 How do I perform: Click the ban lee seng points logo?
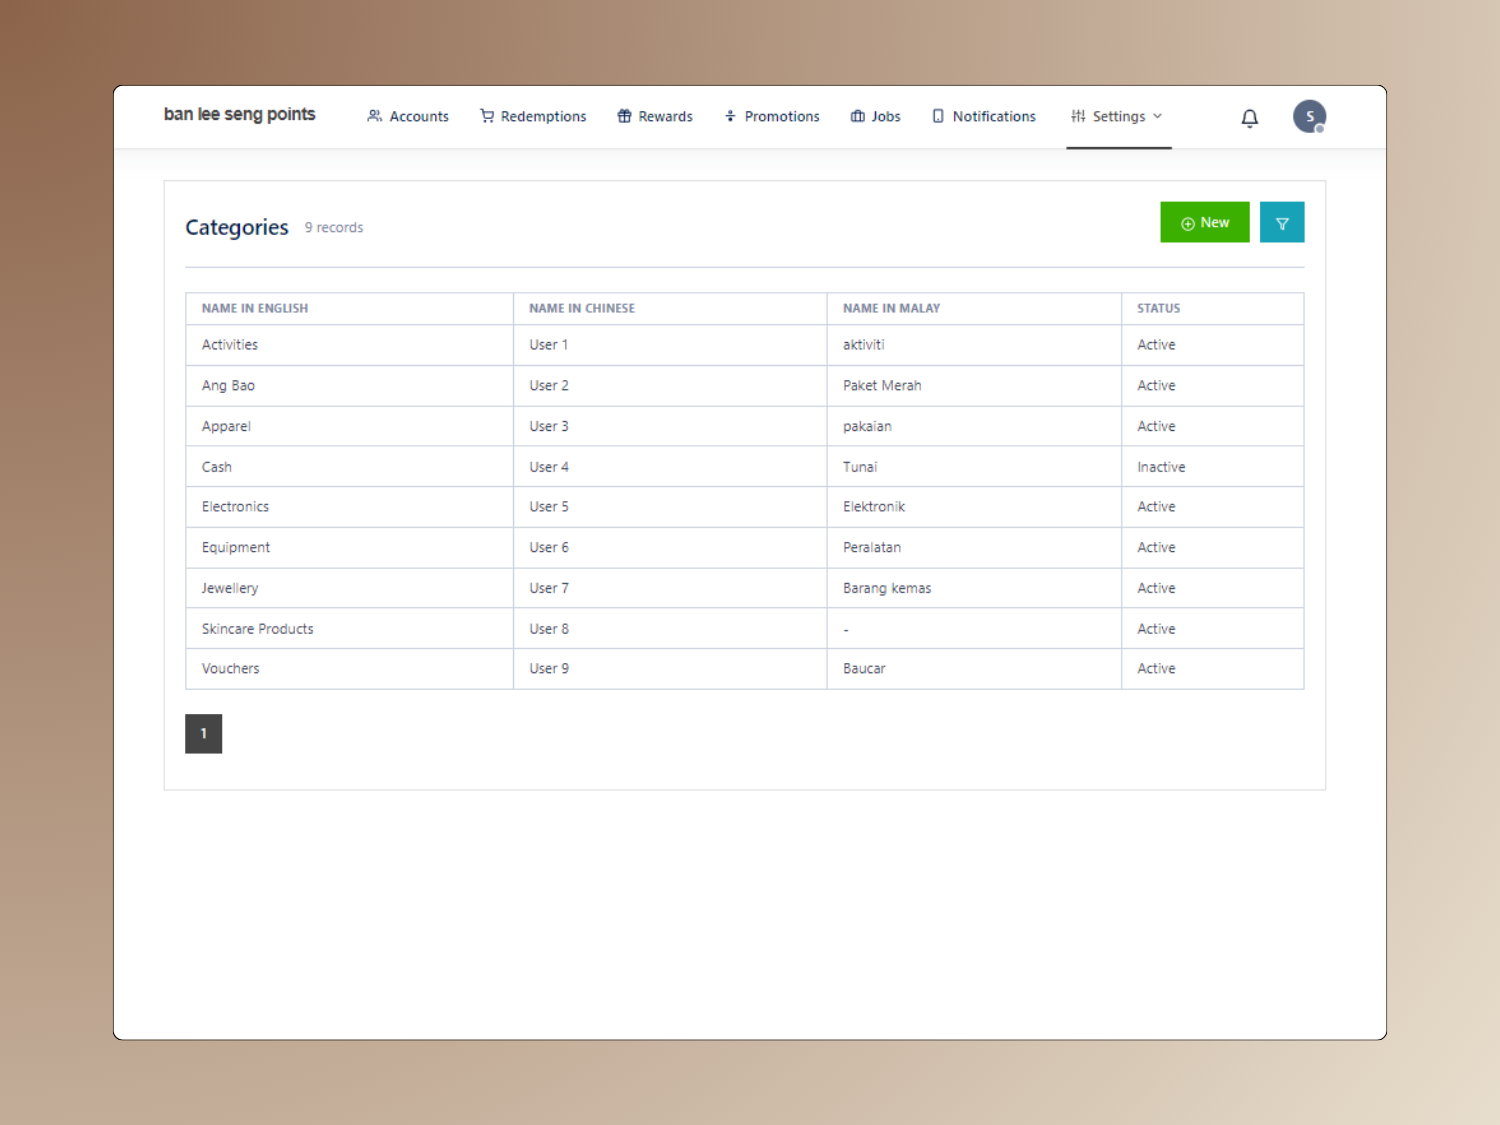(x=240, y=115)
